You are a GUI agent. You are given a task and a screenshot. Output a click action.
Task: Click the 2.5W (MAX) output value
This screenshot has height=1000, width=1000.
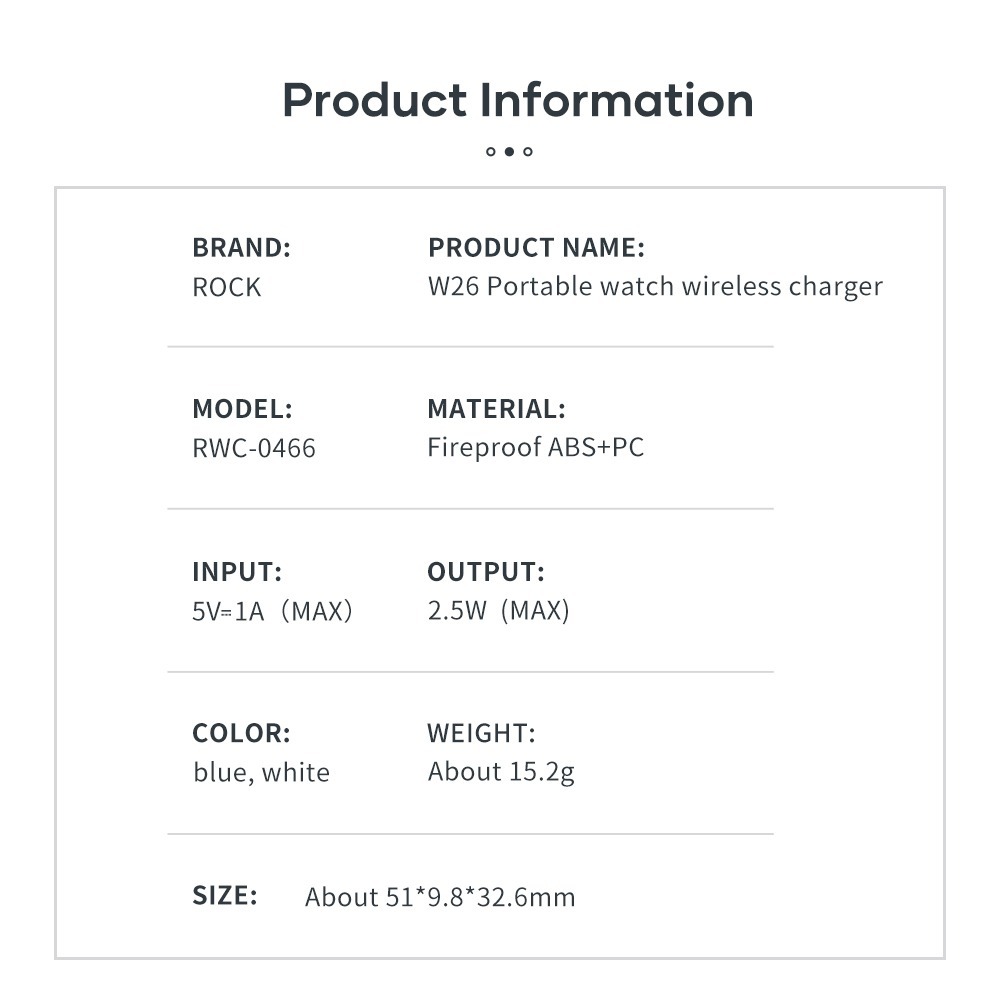click(x=498, y=610)
